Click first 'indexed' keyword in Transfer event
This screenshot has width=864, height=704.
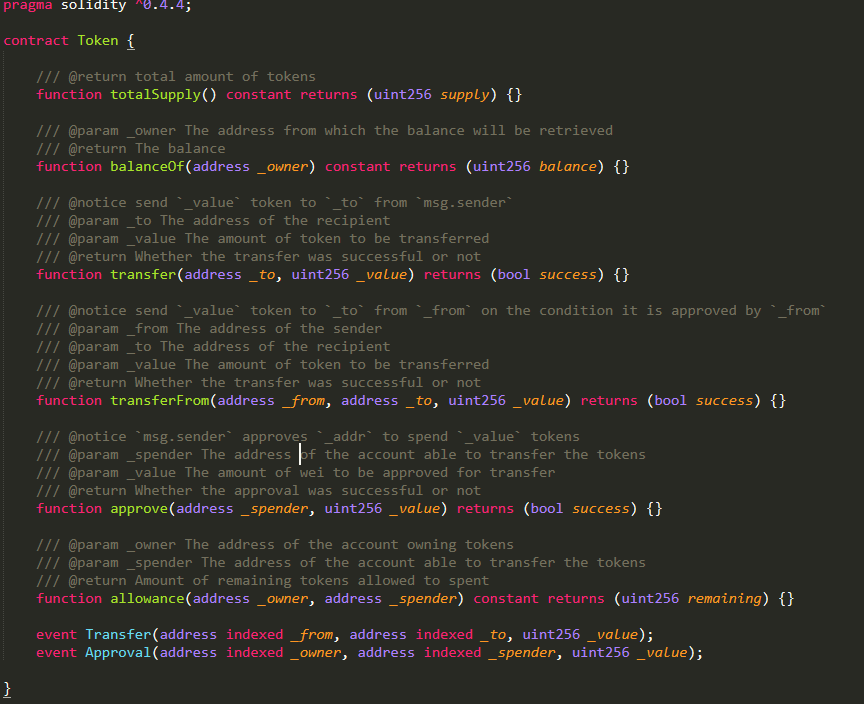click(255, 635)
